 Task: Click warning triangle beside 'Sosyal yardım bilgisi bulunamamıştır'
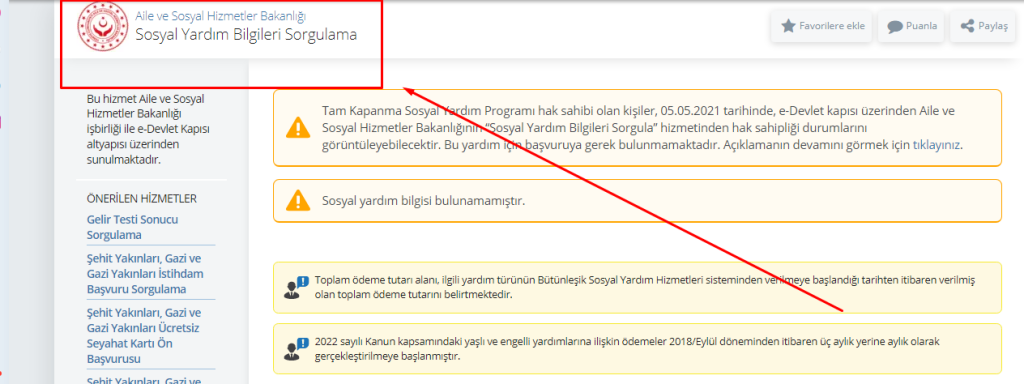298,200
